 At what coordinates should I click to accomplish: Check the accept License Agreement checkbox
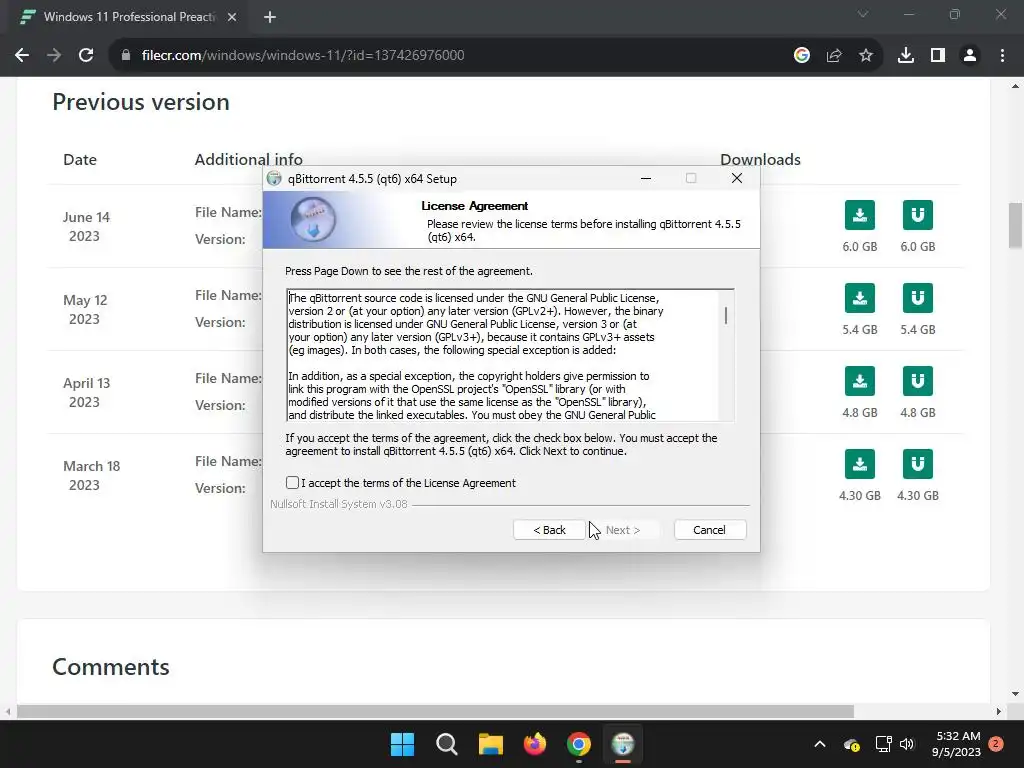[292, 483]
